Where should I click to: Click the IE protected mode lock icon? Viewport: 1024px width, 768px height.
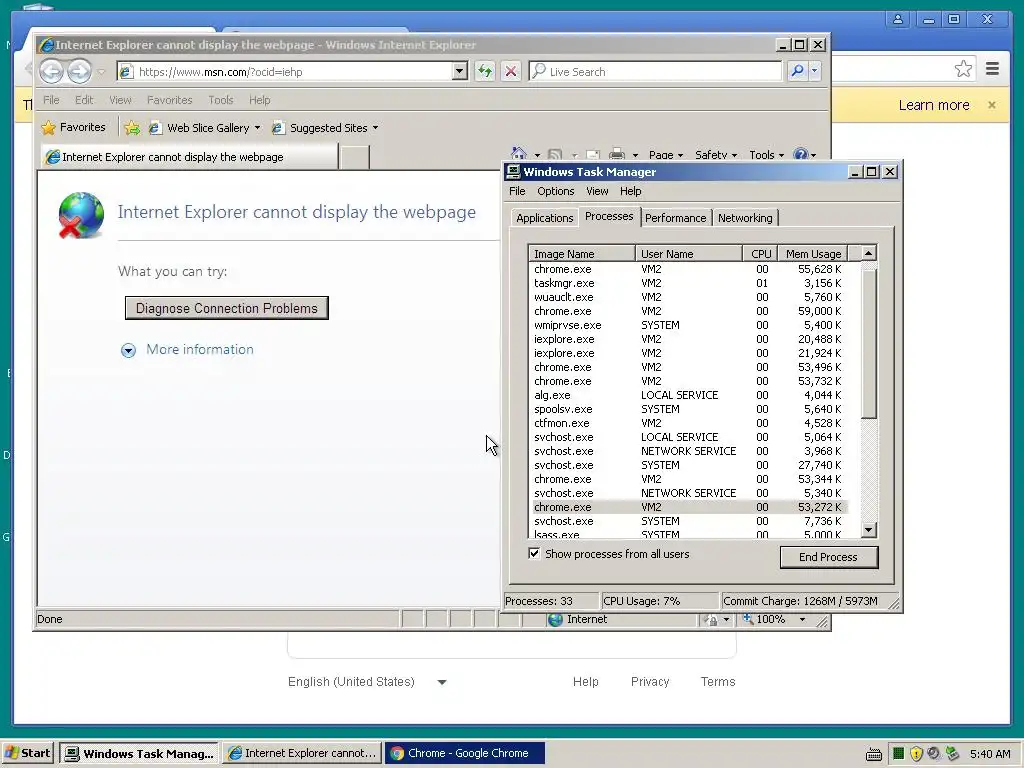click(712, 620)
